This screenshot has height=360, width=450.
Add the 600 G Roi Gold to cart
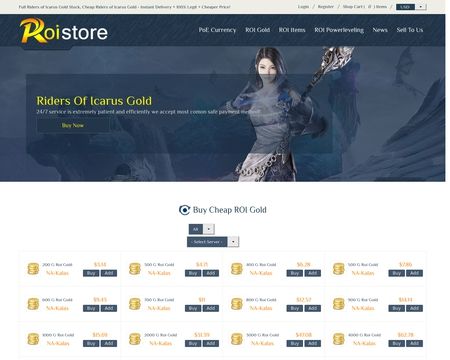pyautogui.click(x=109, y=308)
